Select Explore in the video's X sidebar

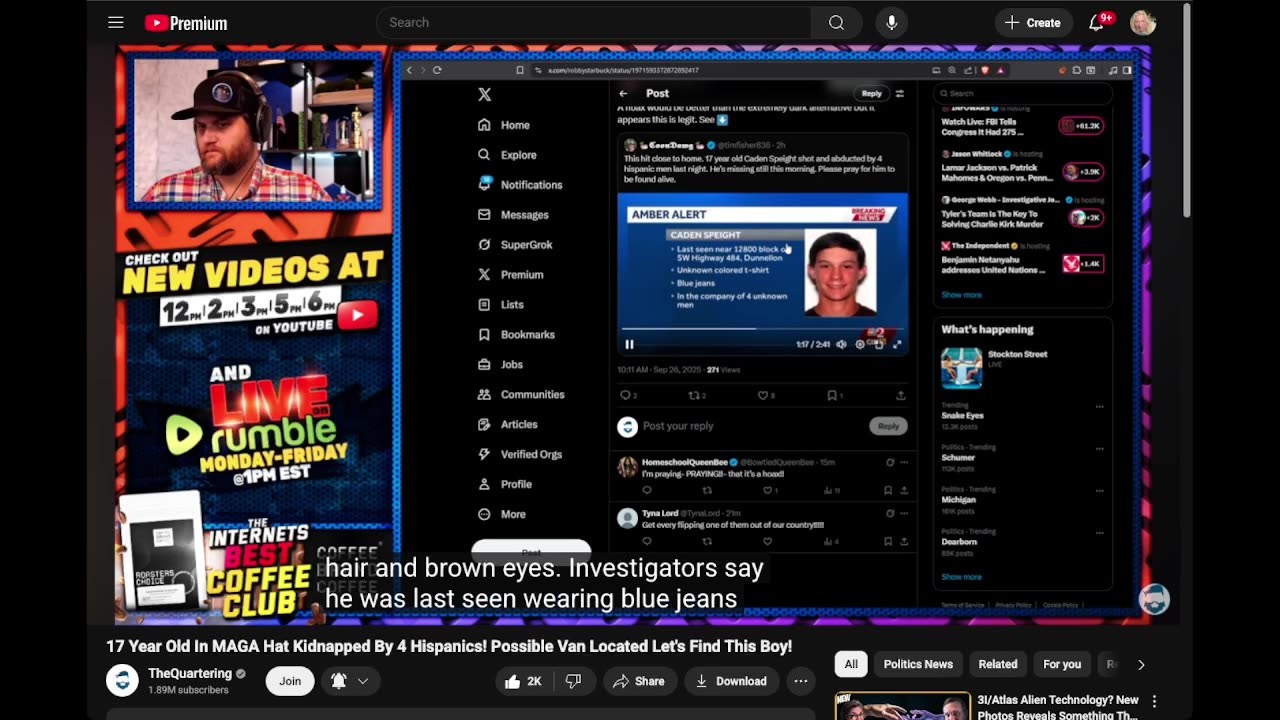507,155
